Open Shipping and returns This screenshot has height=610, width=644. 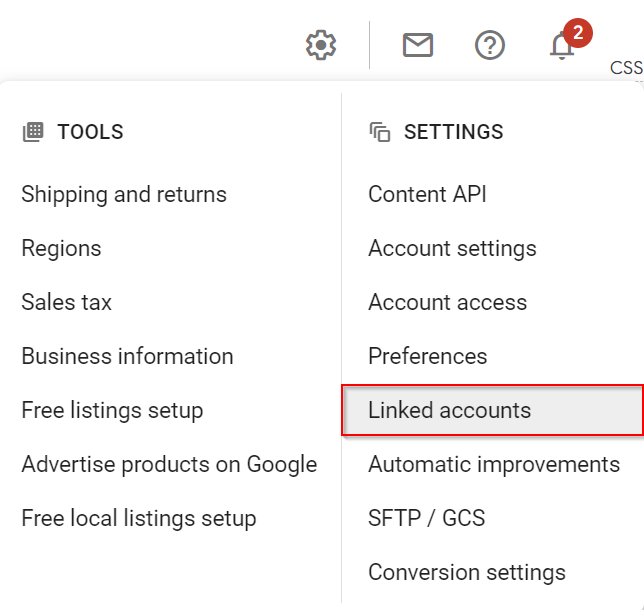click(124, 194)
